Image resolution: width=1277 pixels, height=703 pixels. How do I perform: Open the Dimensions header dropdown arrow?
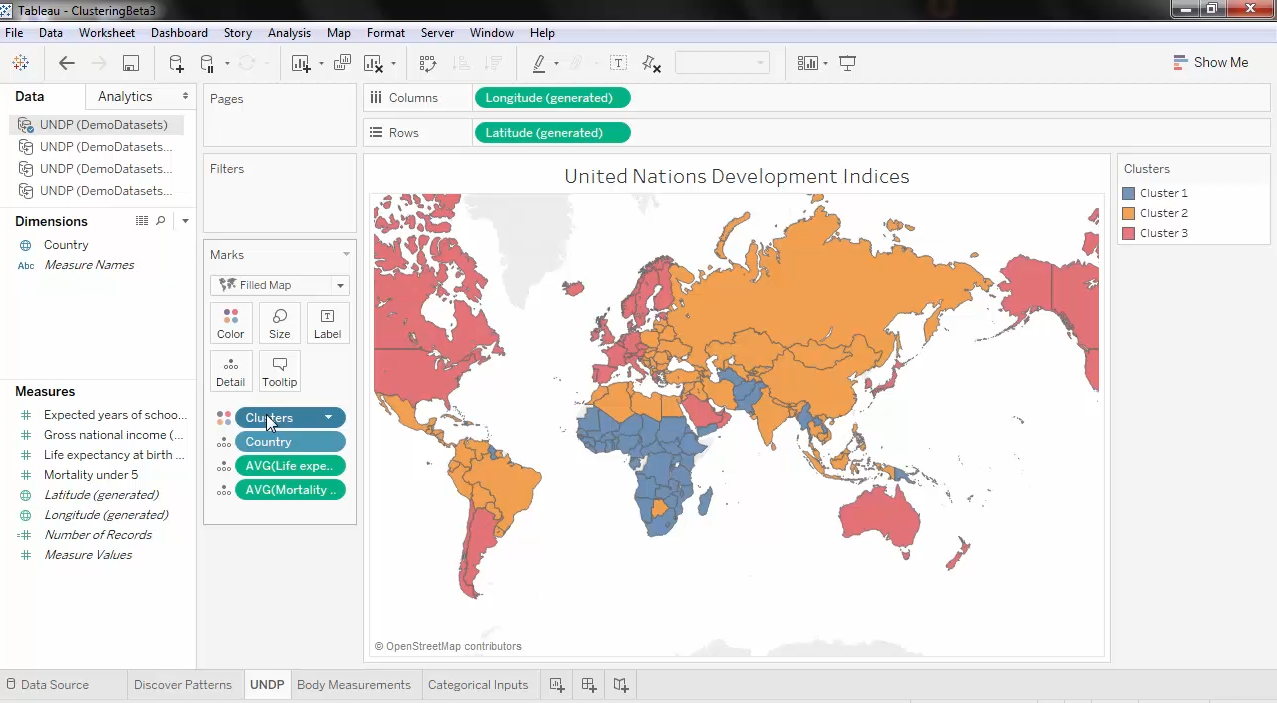(x=185, y=222)
